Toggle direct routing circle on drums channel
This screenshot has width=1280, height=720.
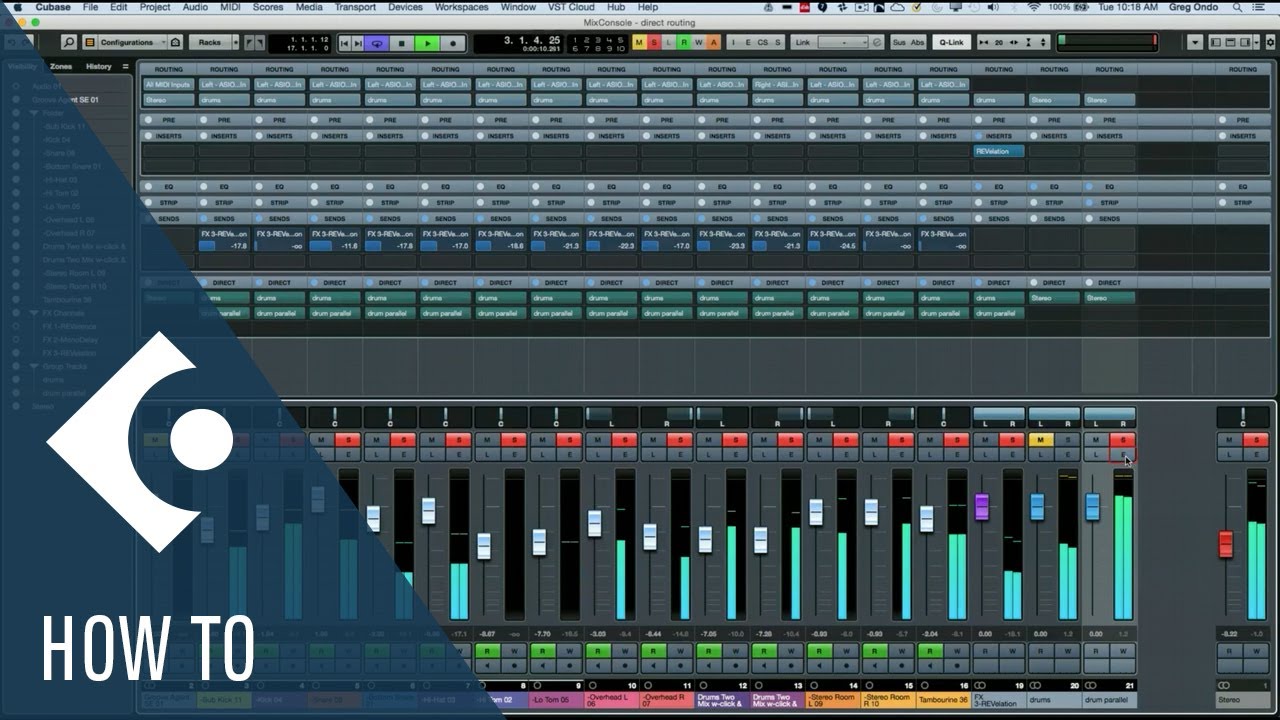click(1035, 282)
